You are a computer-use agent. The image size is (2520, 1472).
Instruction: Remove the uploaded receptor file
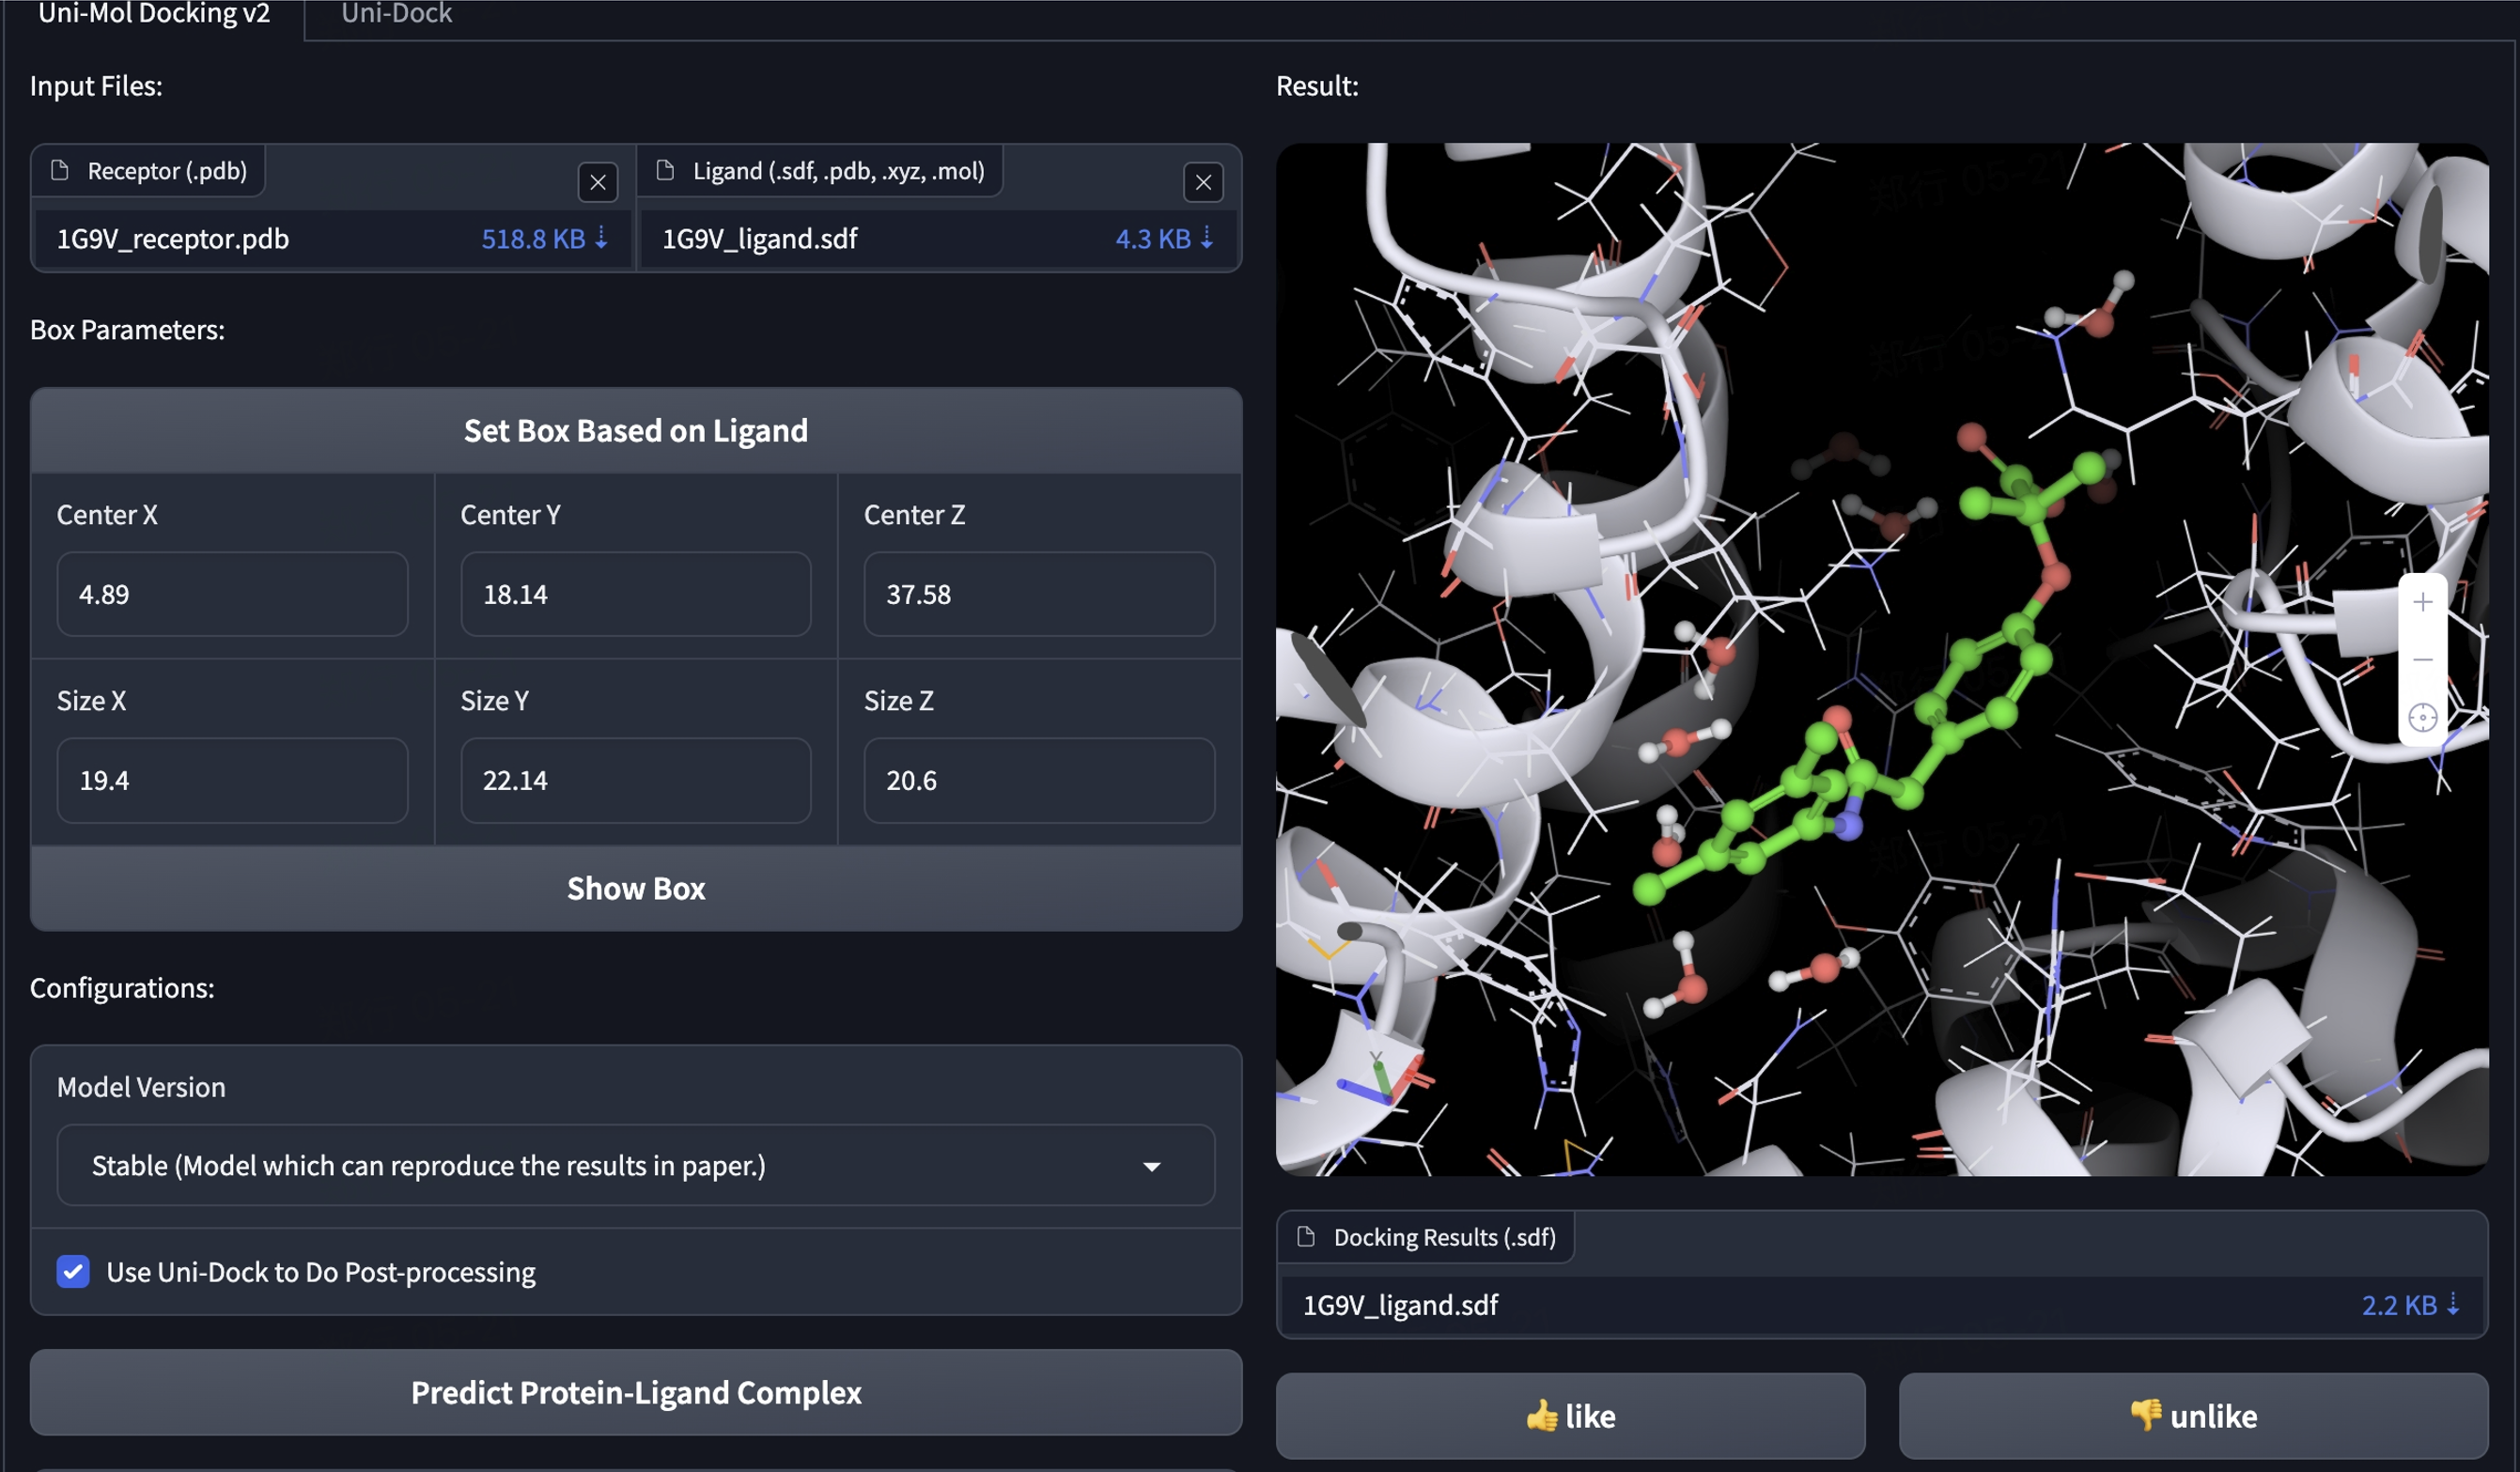597,182
